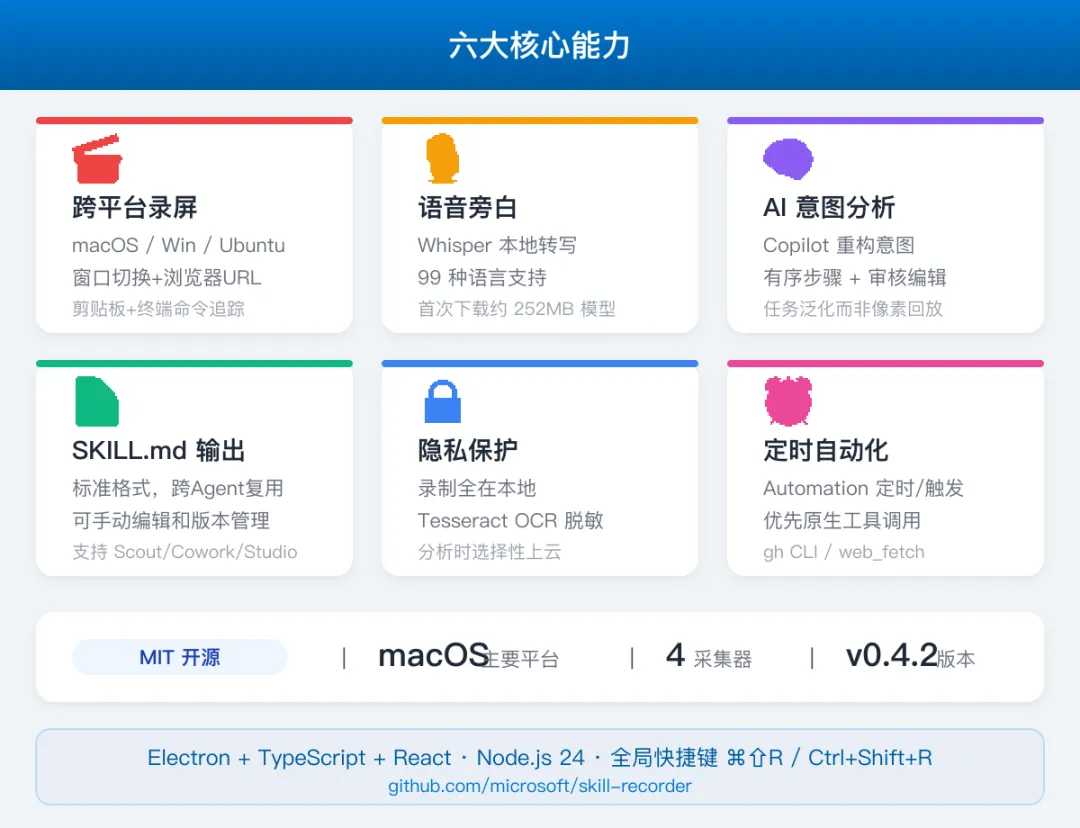
Task: Click the orange voice narration head icon
Action: 442,158
